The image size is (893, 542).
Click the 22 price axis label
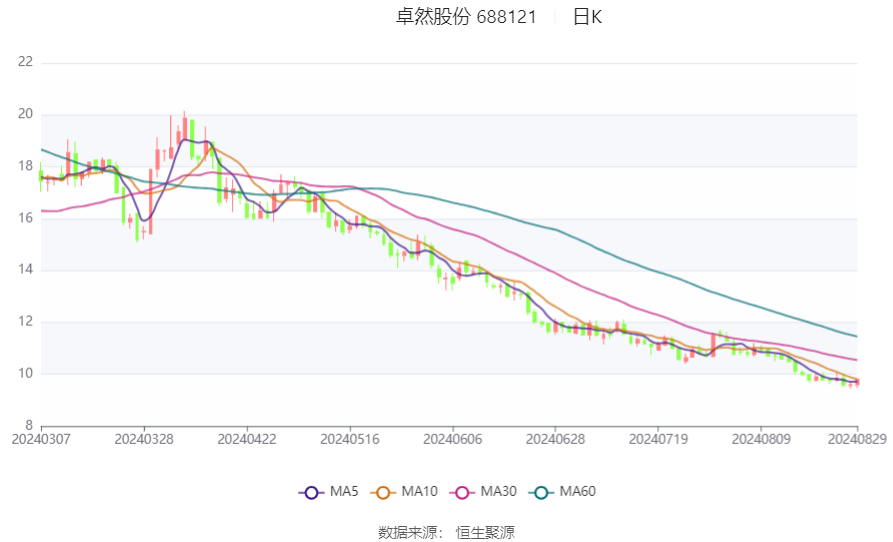click(x=26, y=61)
